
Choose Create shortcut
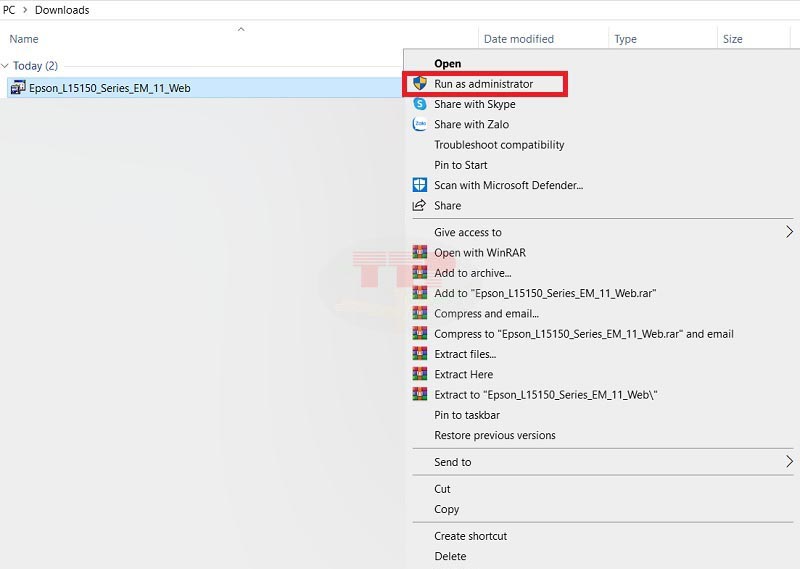coord(470,536)
